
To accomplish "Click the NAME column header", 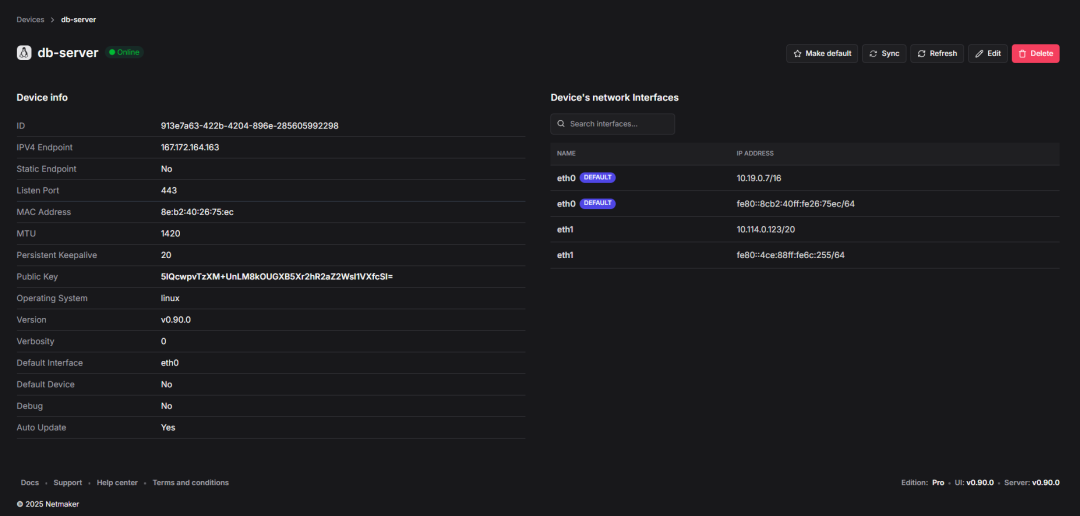I will pyautogui.click(x=566, y=153).
